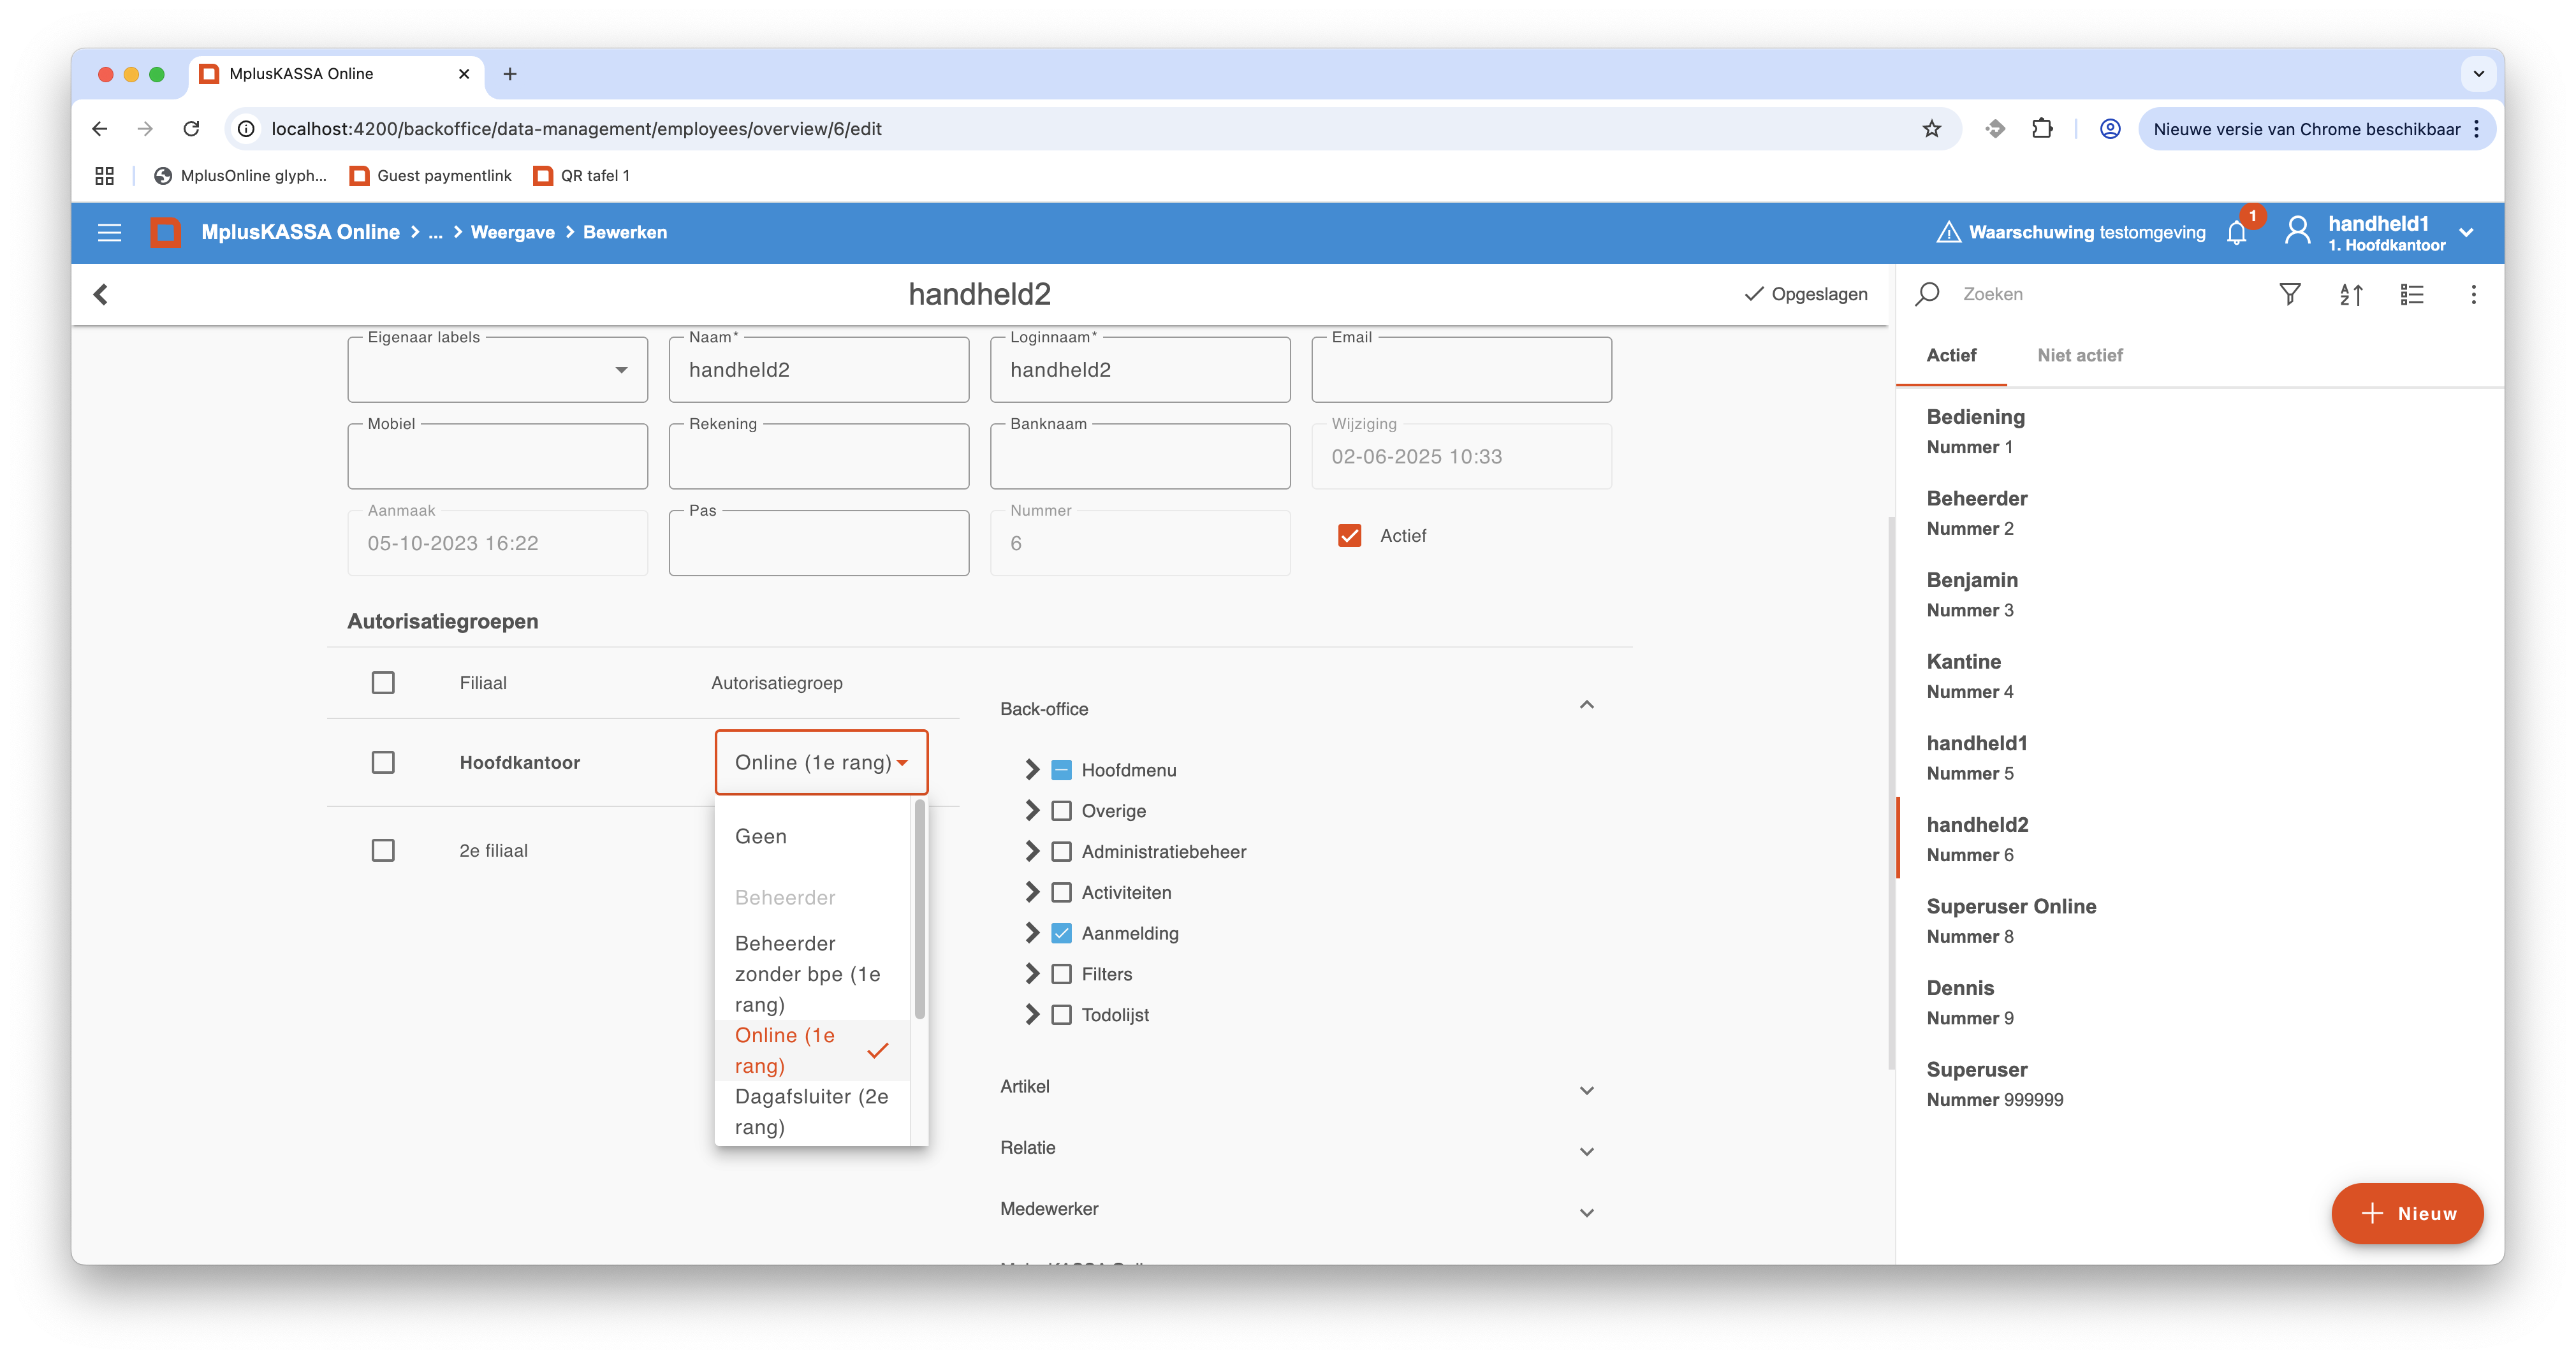Choose Beheerder zonder bpe (1e rang)
This screenshot has width=2576, height=1359.
tap(812, 974)
